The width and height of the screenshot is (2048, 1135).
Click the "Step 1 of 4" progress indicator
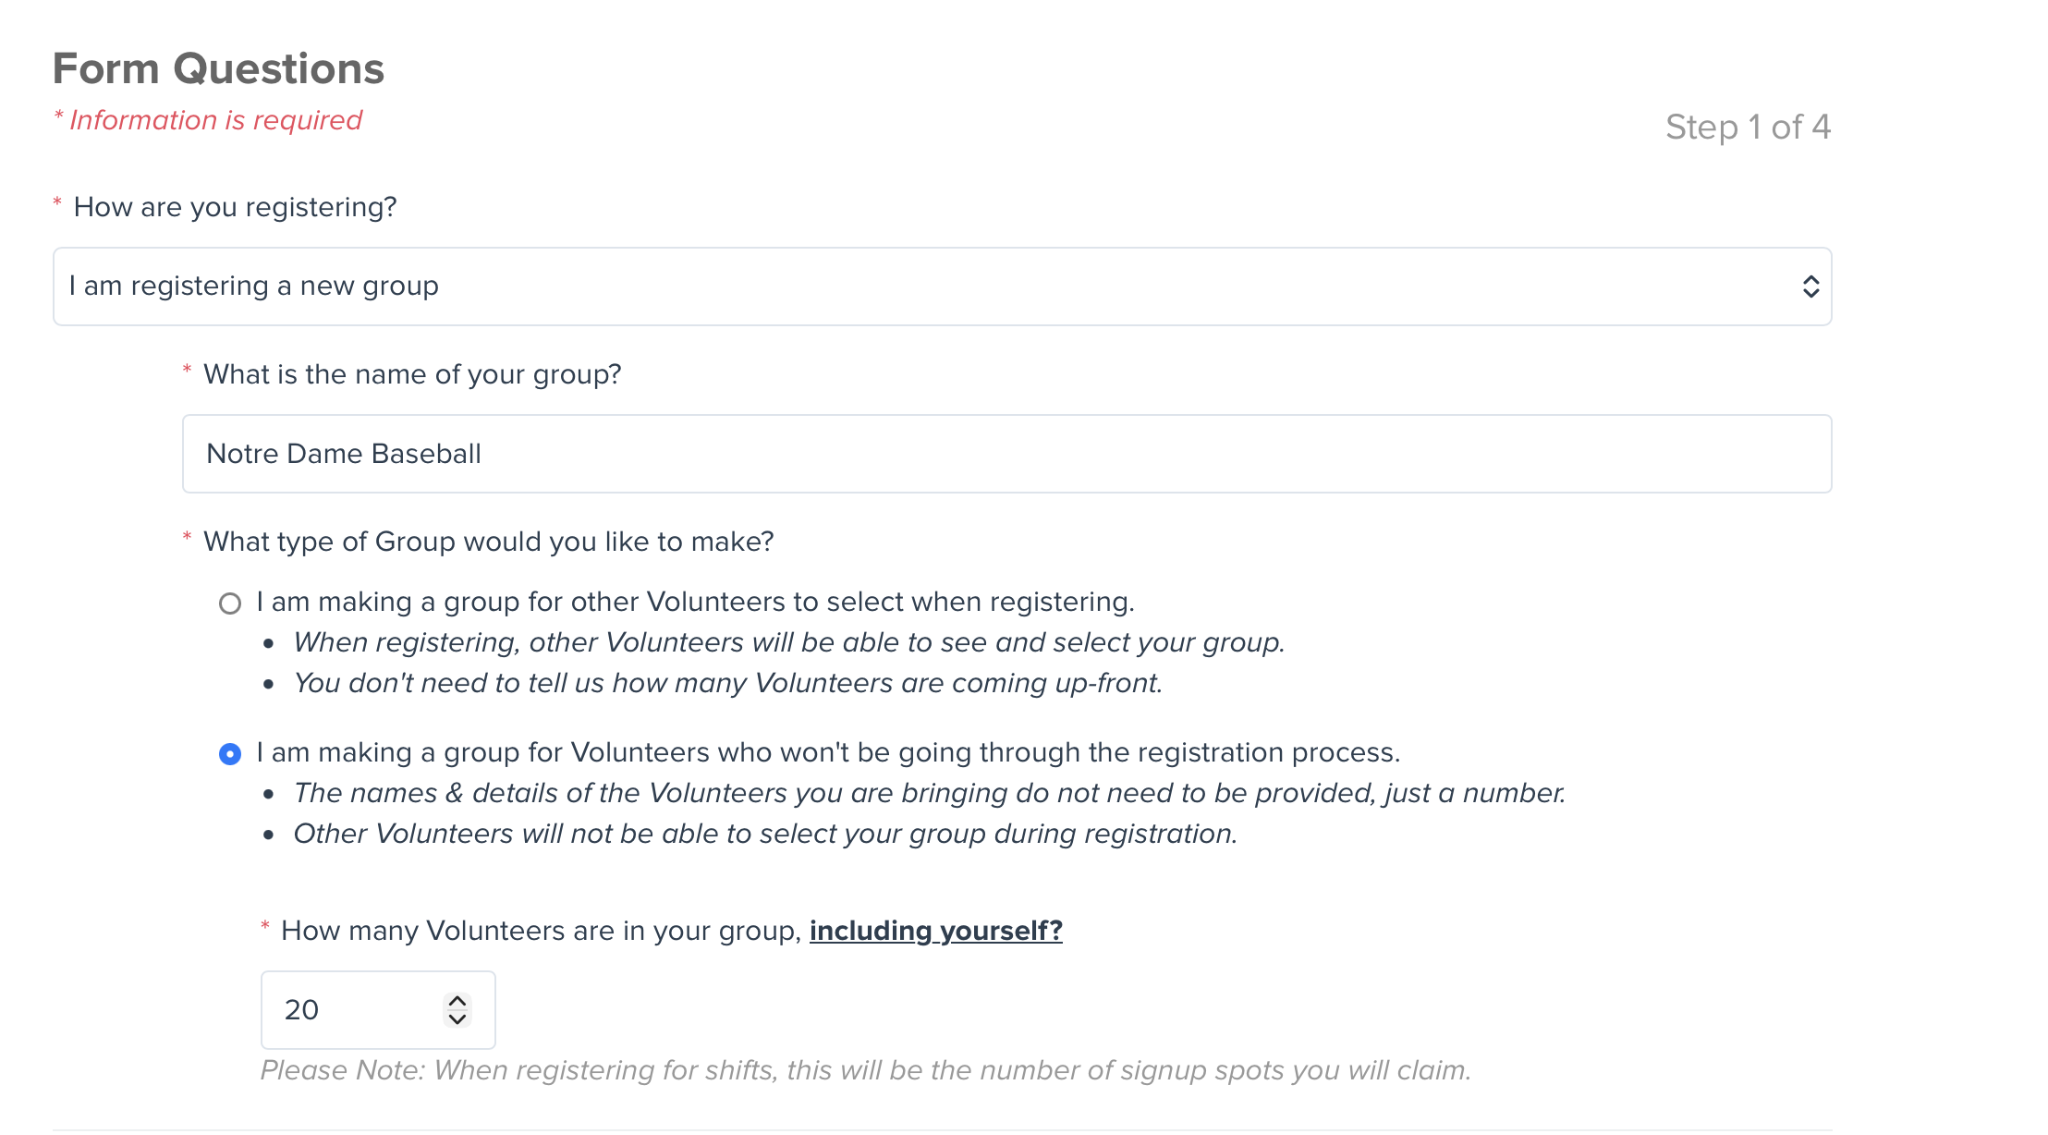point(1748,127)
